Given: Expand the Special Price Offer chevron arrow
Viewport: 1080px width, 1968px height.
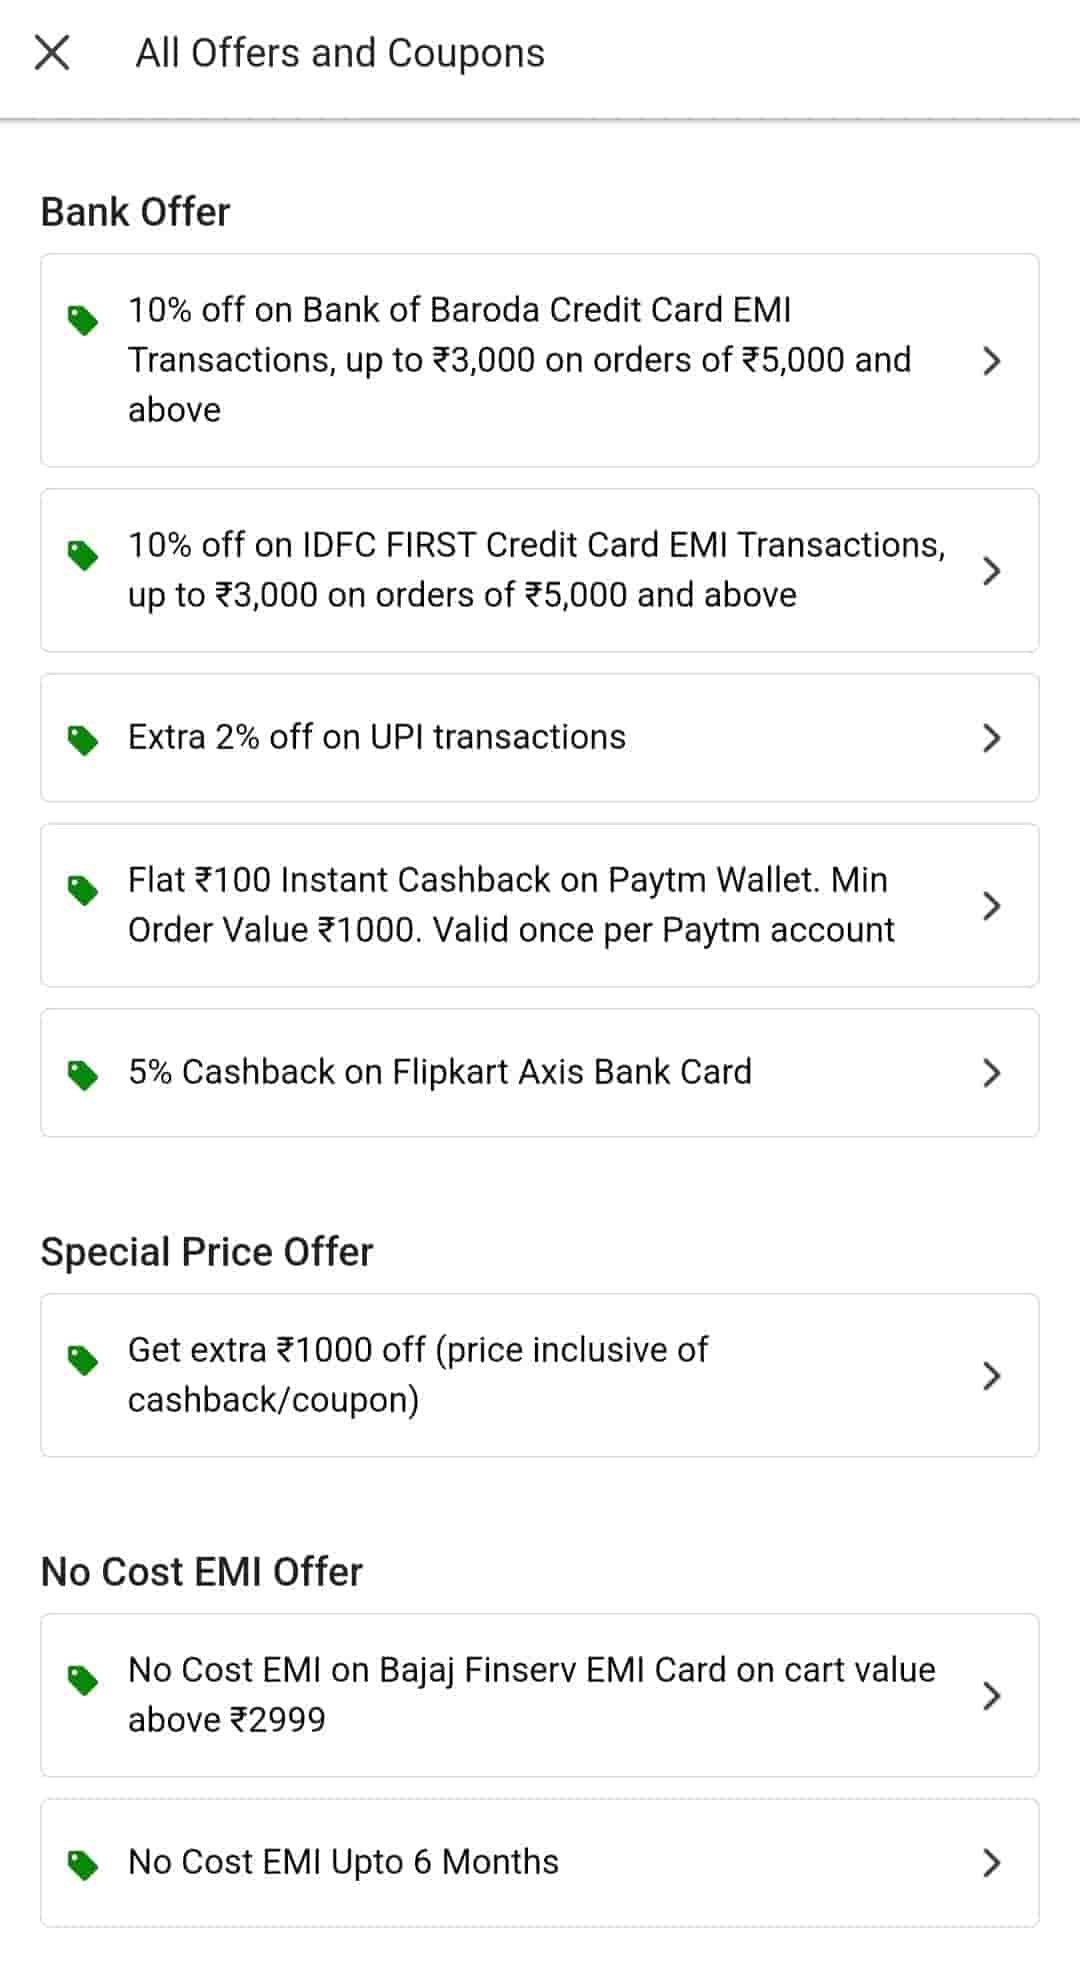Looking at the screenshot, I should pos(991,1376).
